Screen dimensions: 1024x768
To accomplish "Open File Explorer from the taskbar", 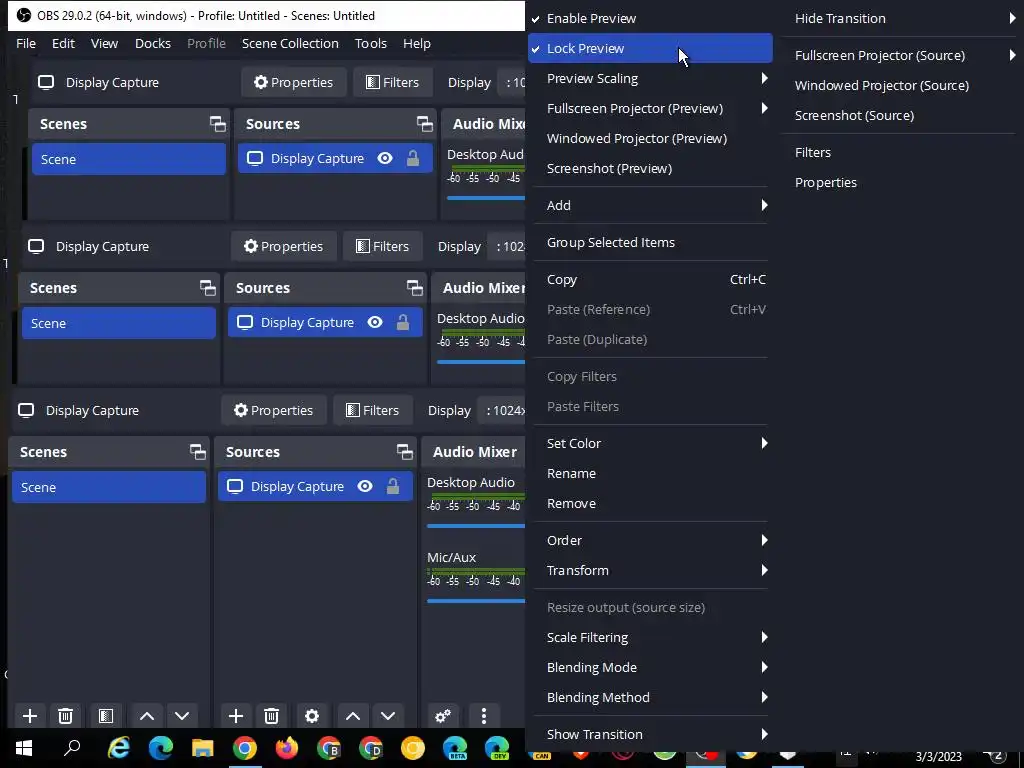I will (x=202, y=748).
